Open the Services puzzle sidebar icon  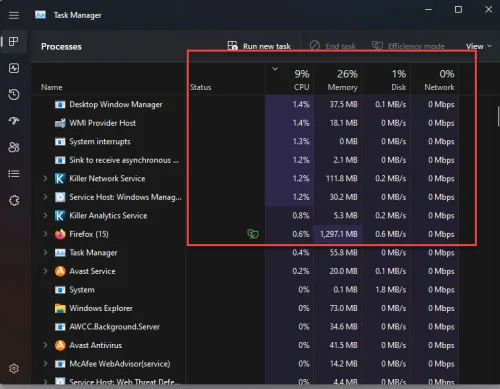pyautogui.click(x=14, y=200)
